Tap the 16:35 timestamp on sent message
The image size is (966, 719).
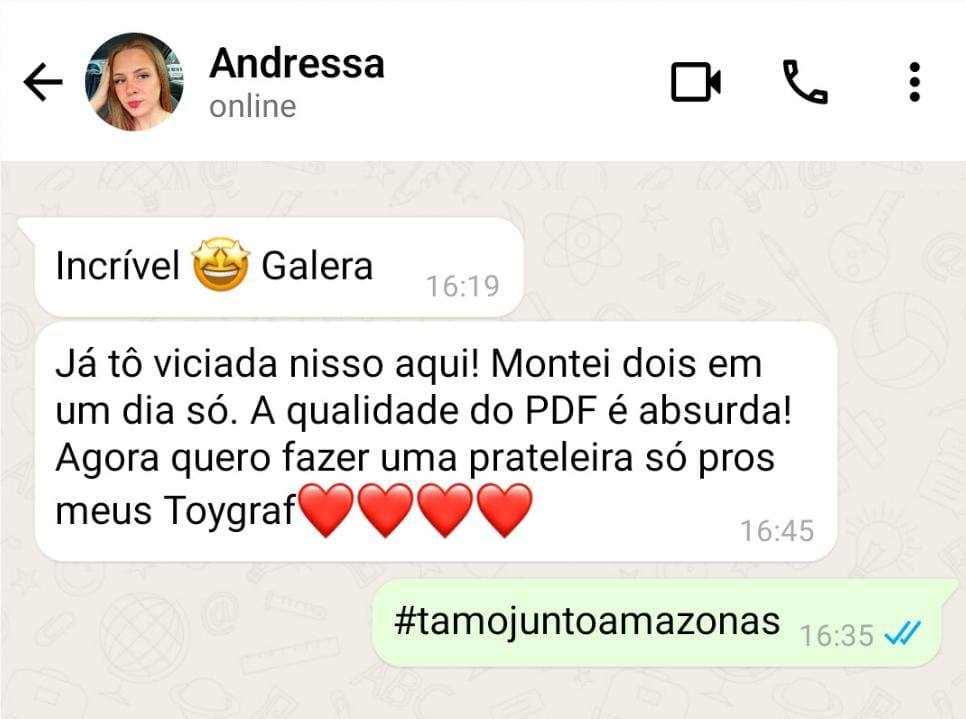coord(837,635)
